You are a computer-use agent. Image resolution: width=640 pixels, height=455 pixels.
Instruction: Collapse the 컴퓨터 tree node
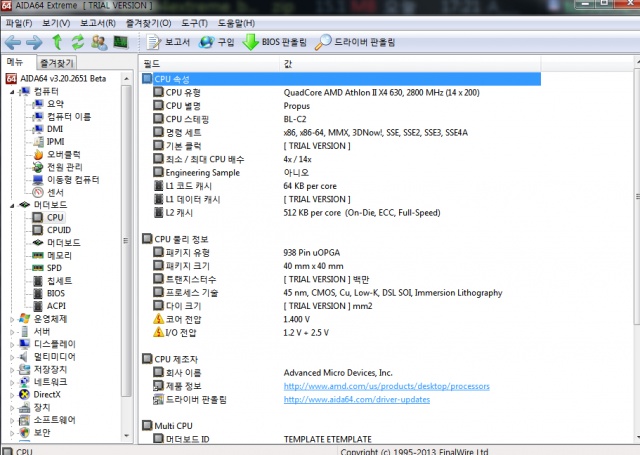tap(11, 91)
